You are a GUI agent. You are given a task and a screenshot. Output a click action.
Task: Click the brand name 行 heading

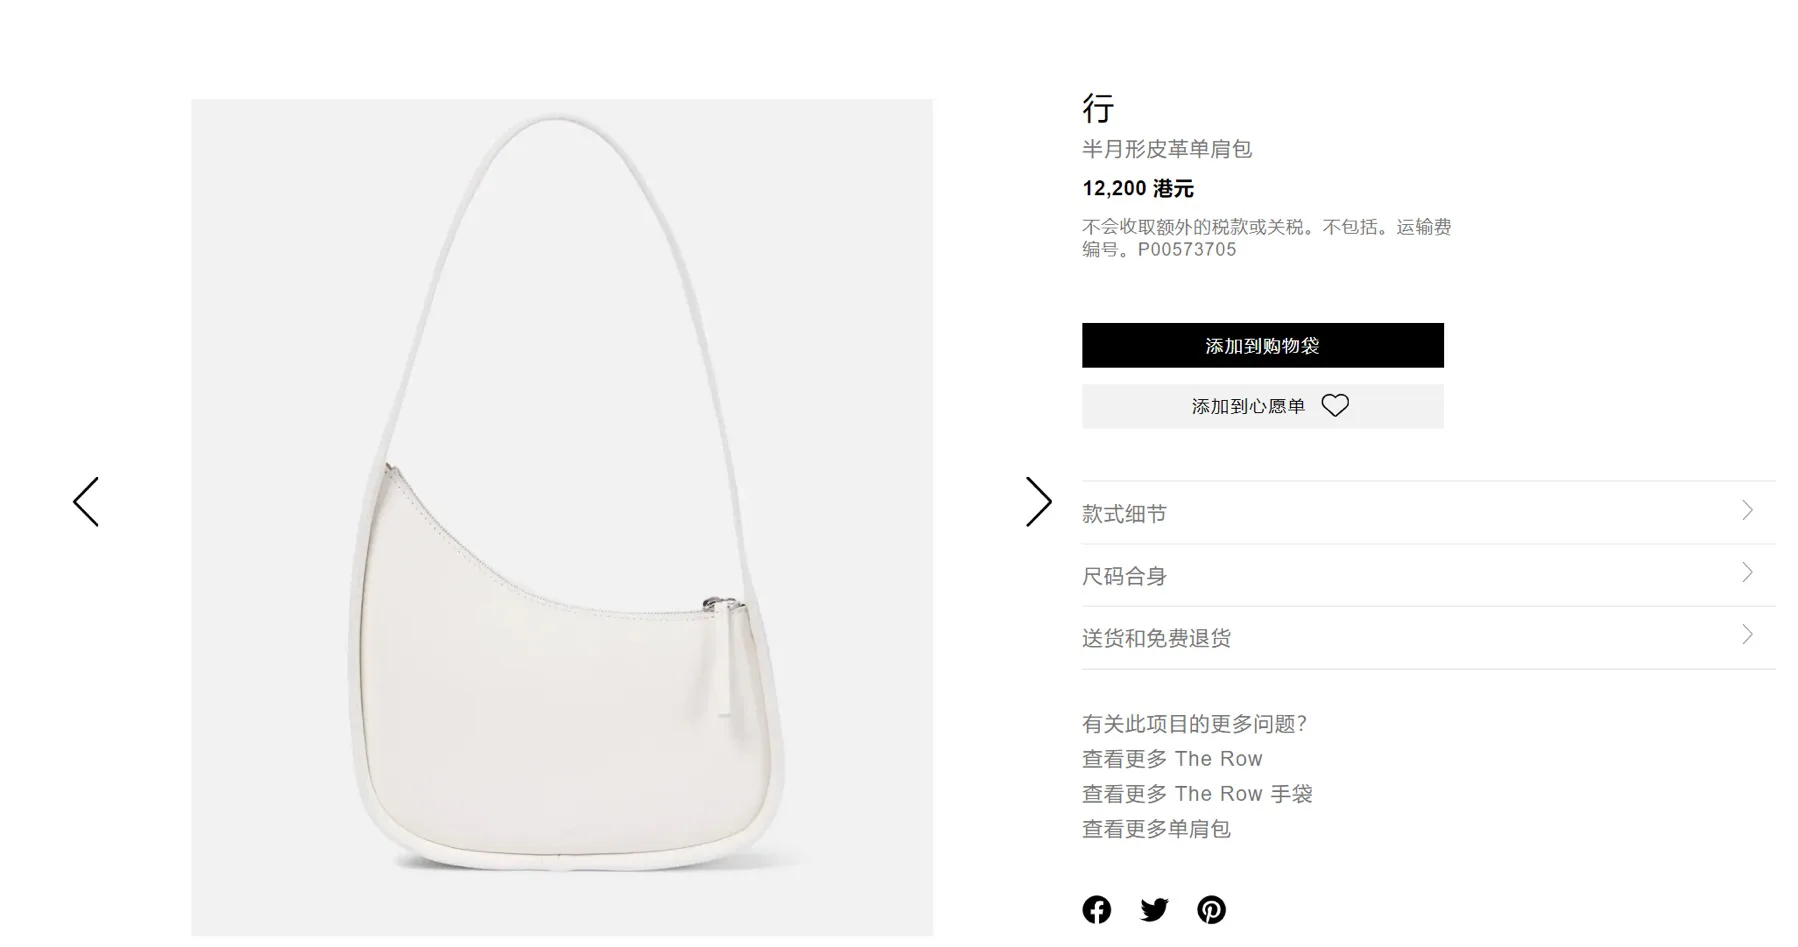click(1098, 107)
